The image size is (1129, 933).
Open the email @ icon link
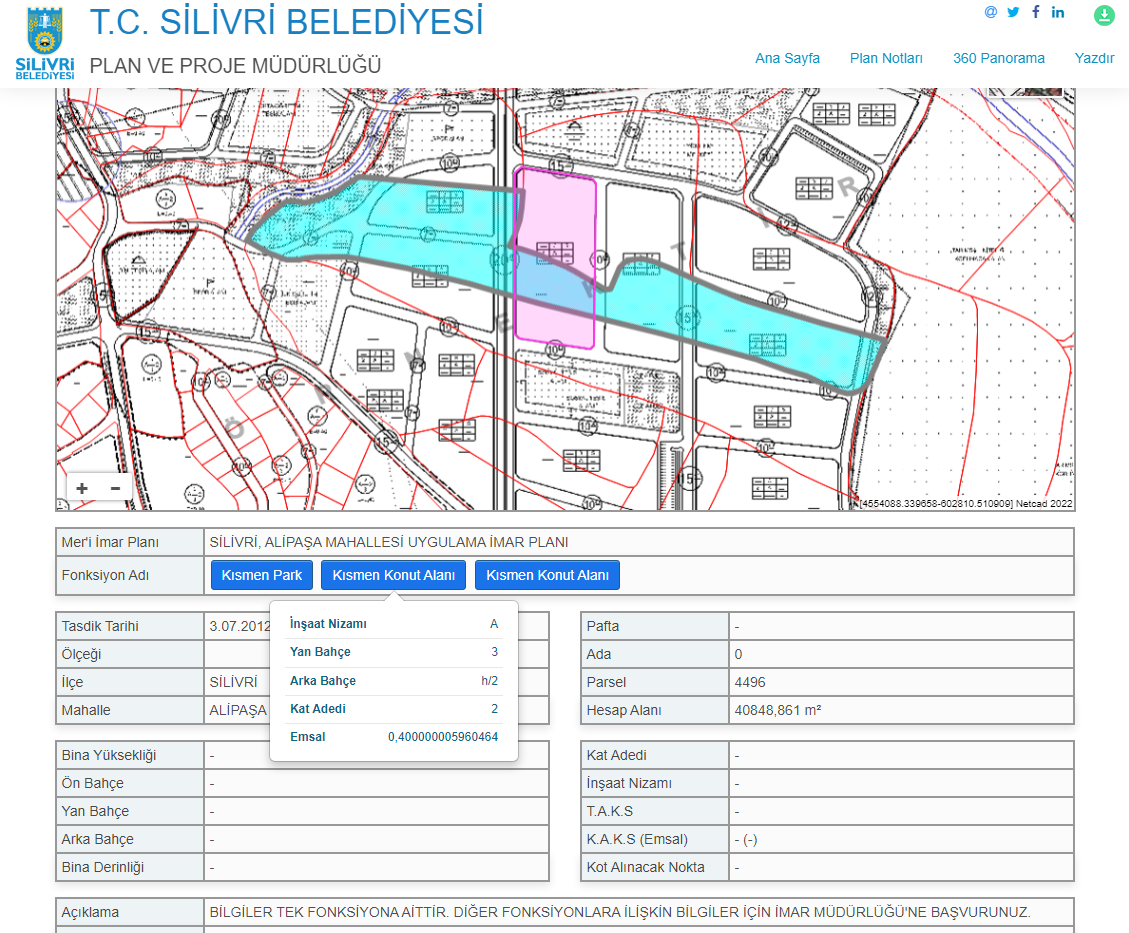pos(991,12)
